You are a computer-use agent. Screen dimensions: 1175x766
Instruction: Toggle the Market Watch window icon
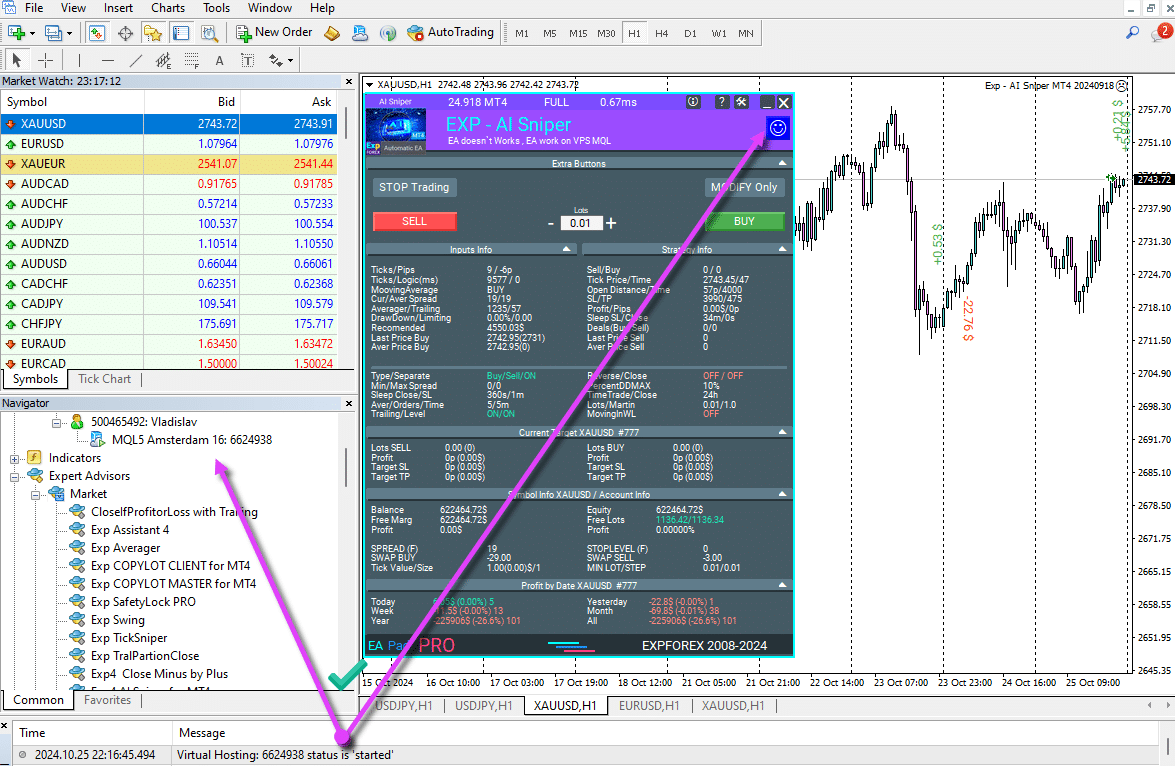click(97, 33)
